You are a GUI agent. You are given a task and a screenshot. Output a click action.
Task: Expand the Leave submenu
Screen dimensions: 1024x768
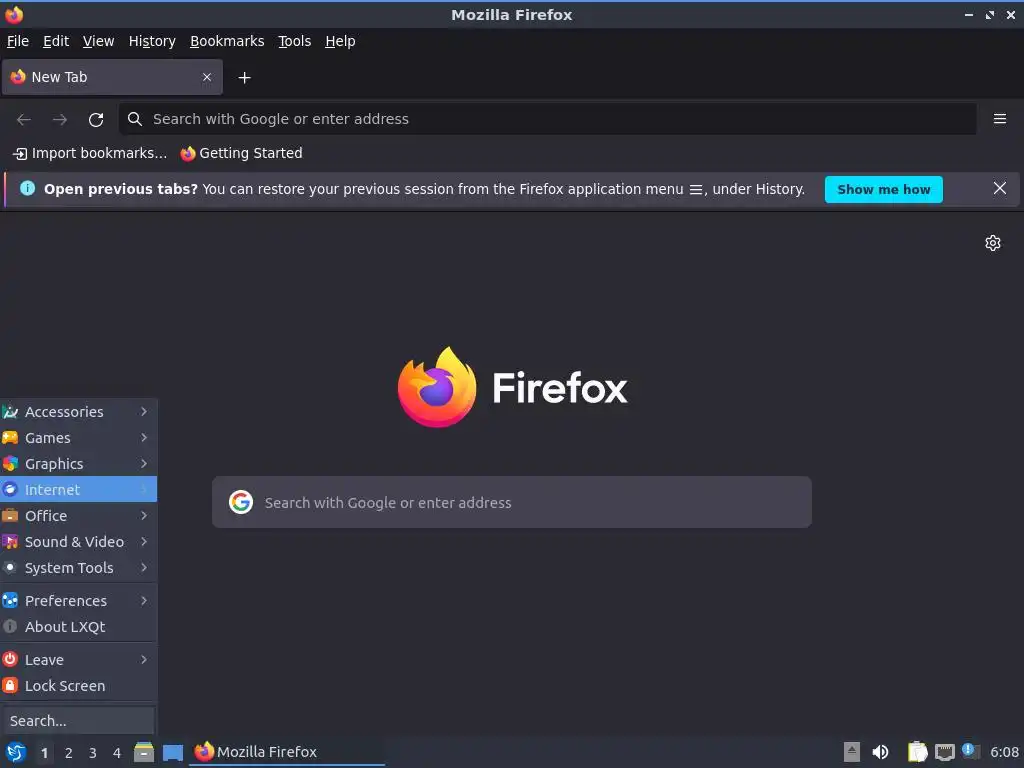tap(78, 660)
